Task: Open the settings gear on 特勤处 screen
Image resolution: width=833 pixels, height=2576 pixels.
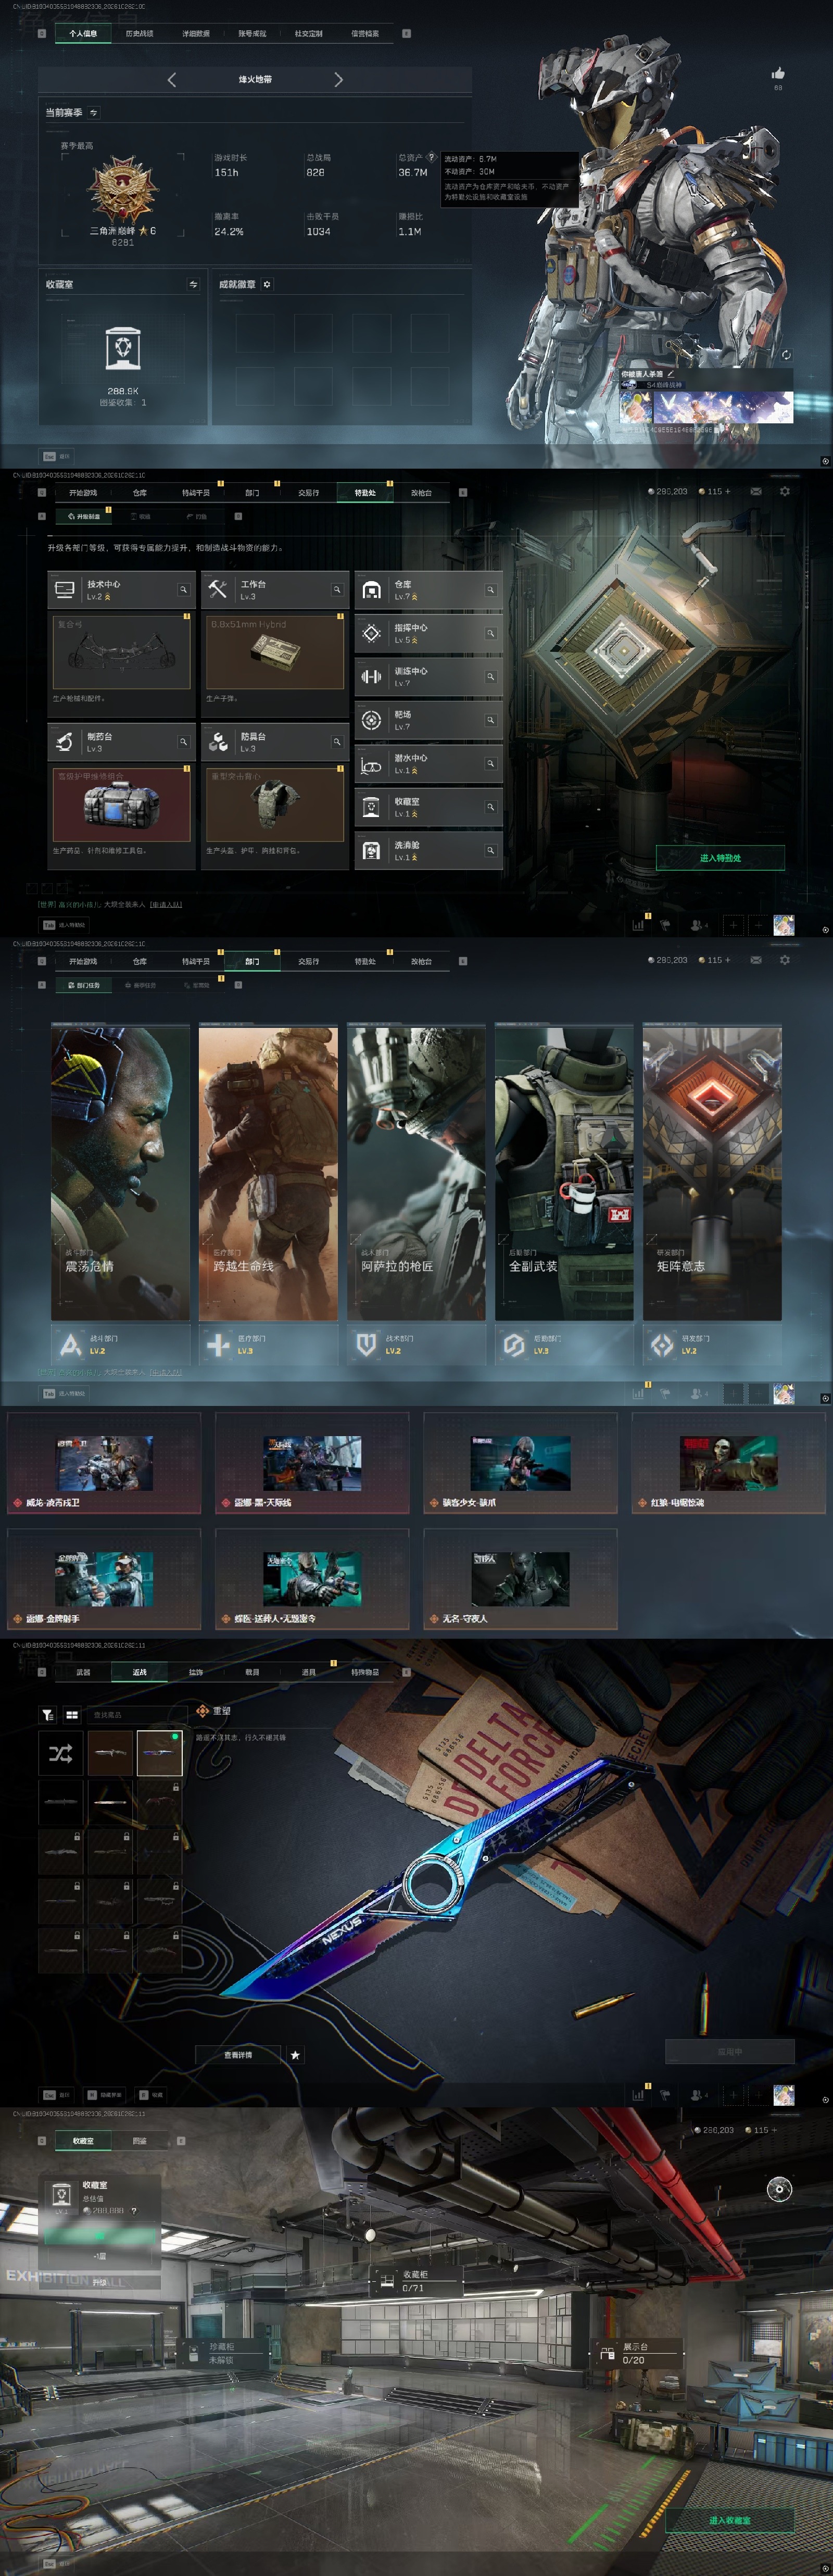Action: (x=785, y=492)
